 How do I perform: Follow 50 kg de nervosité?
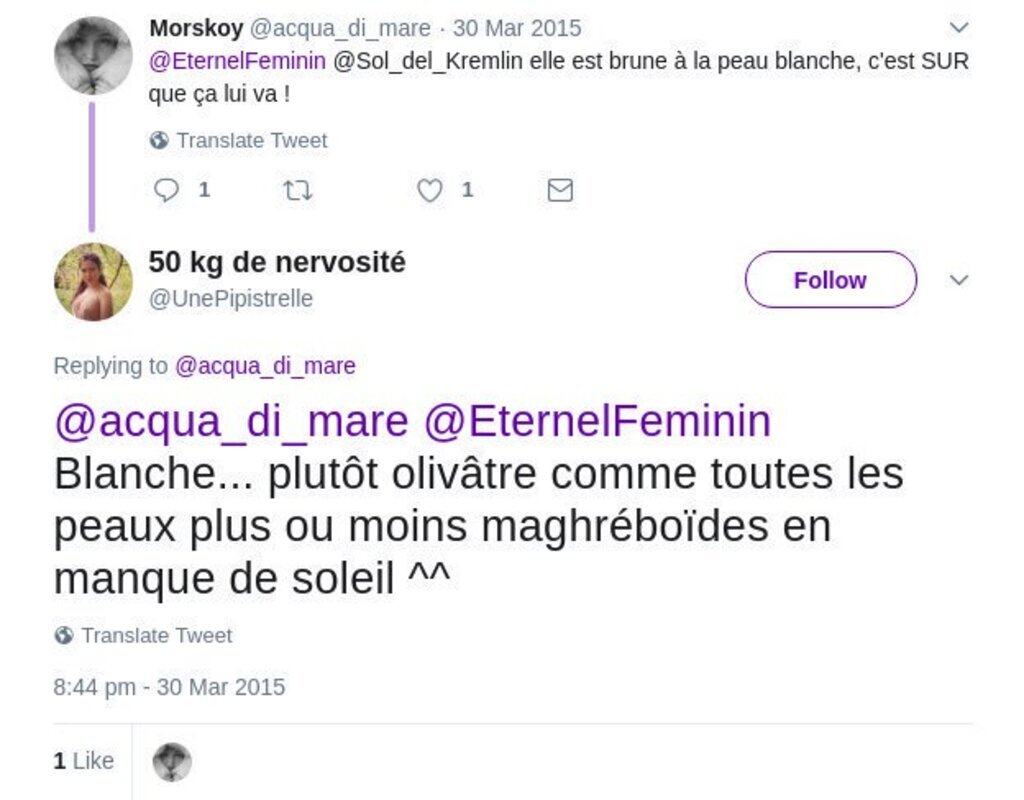pos(830,280)
